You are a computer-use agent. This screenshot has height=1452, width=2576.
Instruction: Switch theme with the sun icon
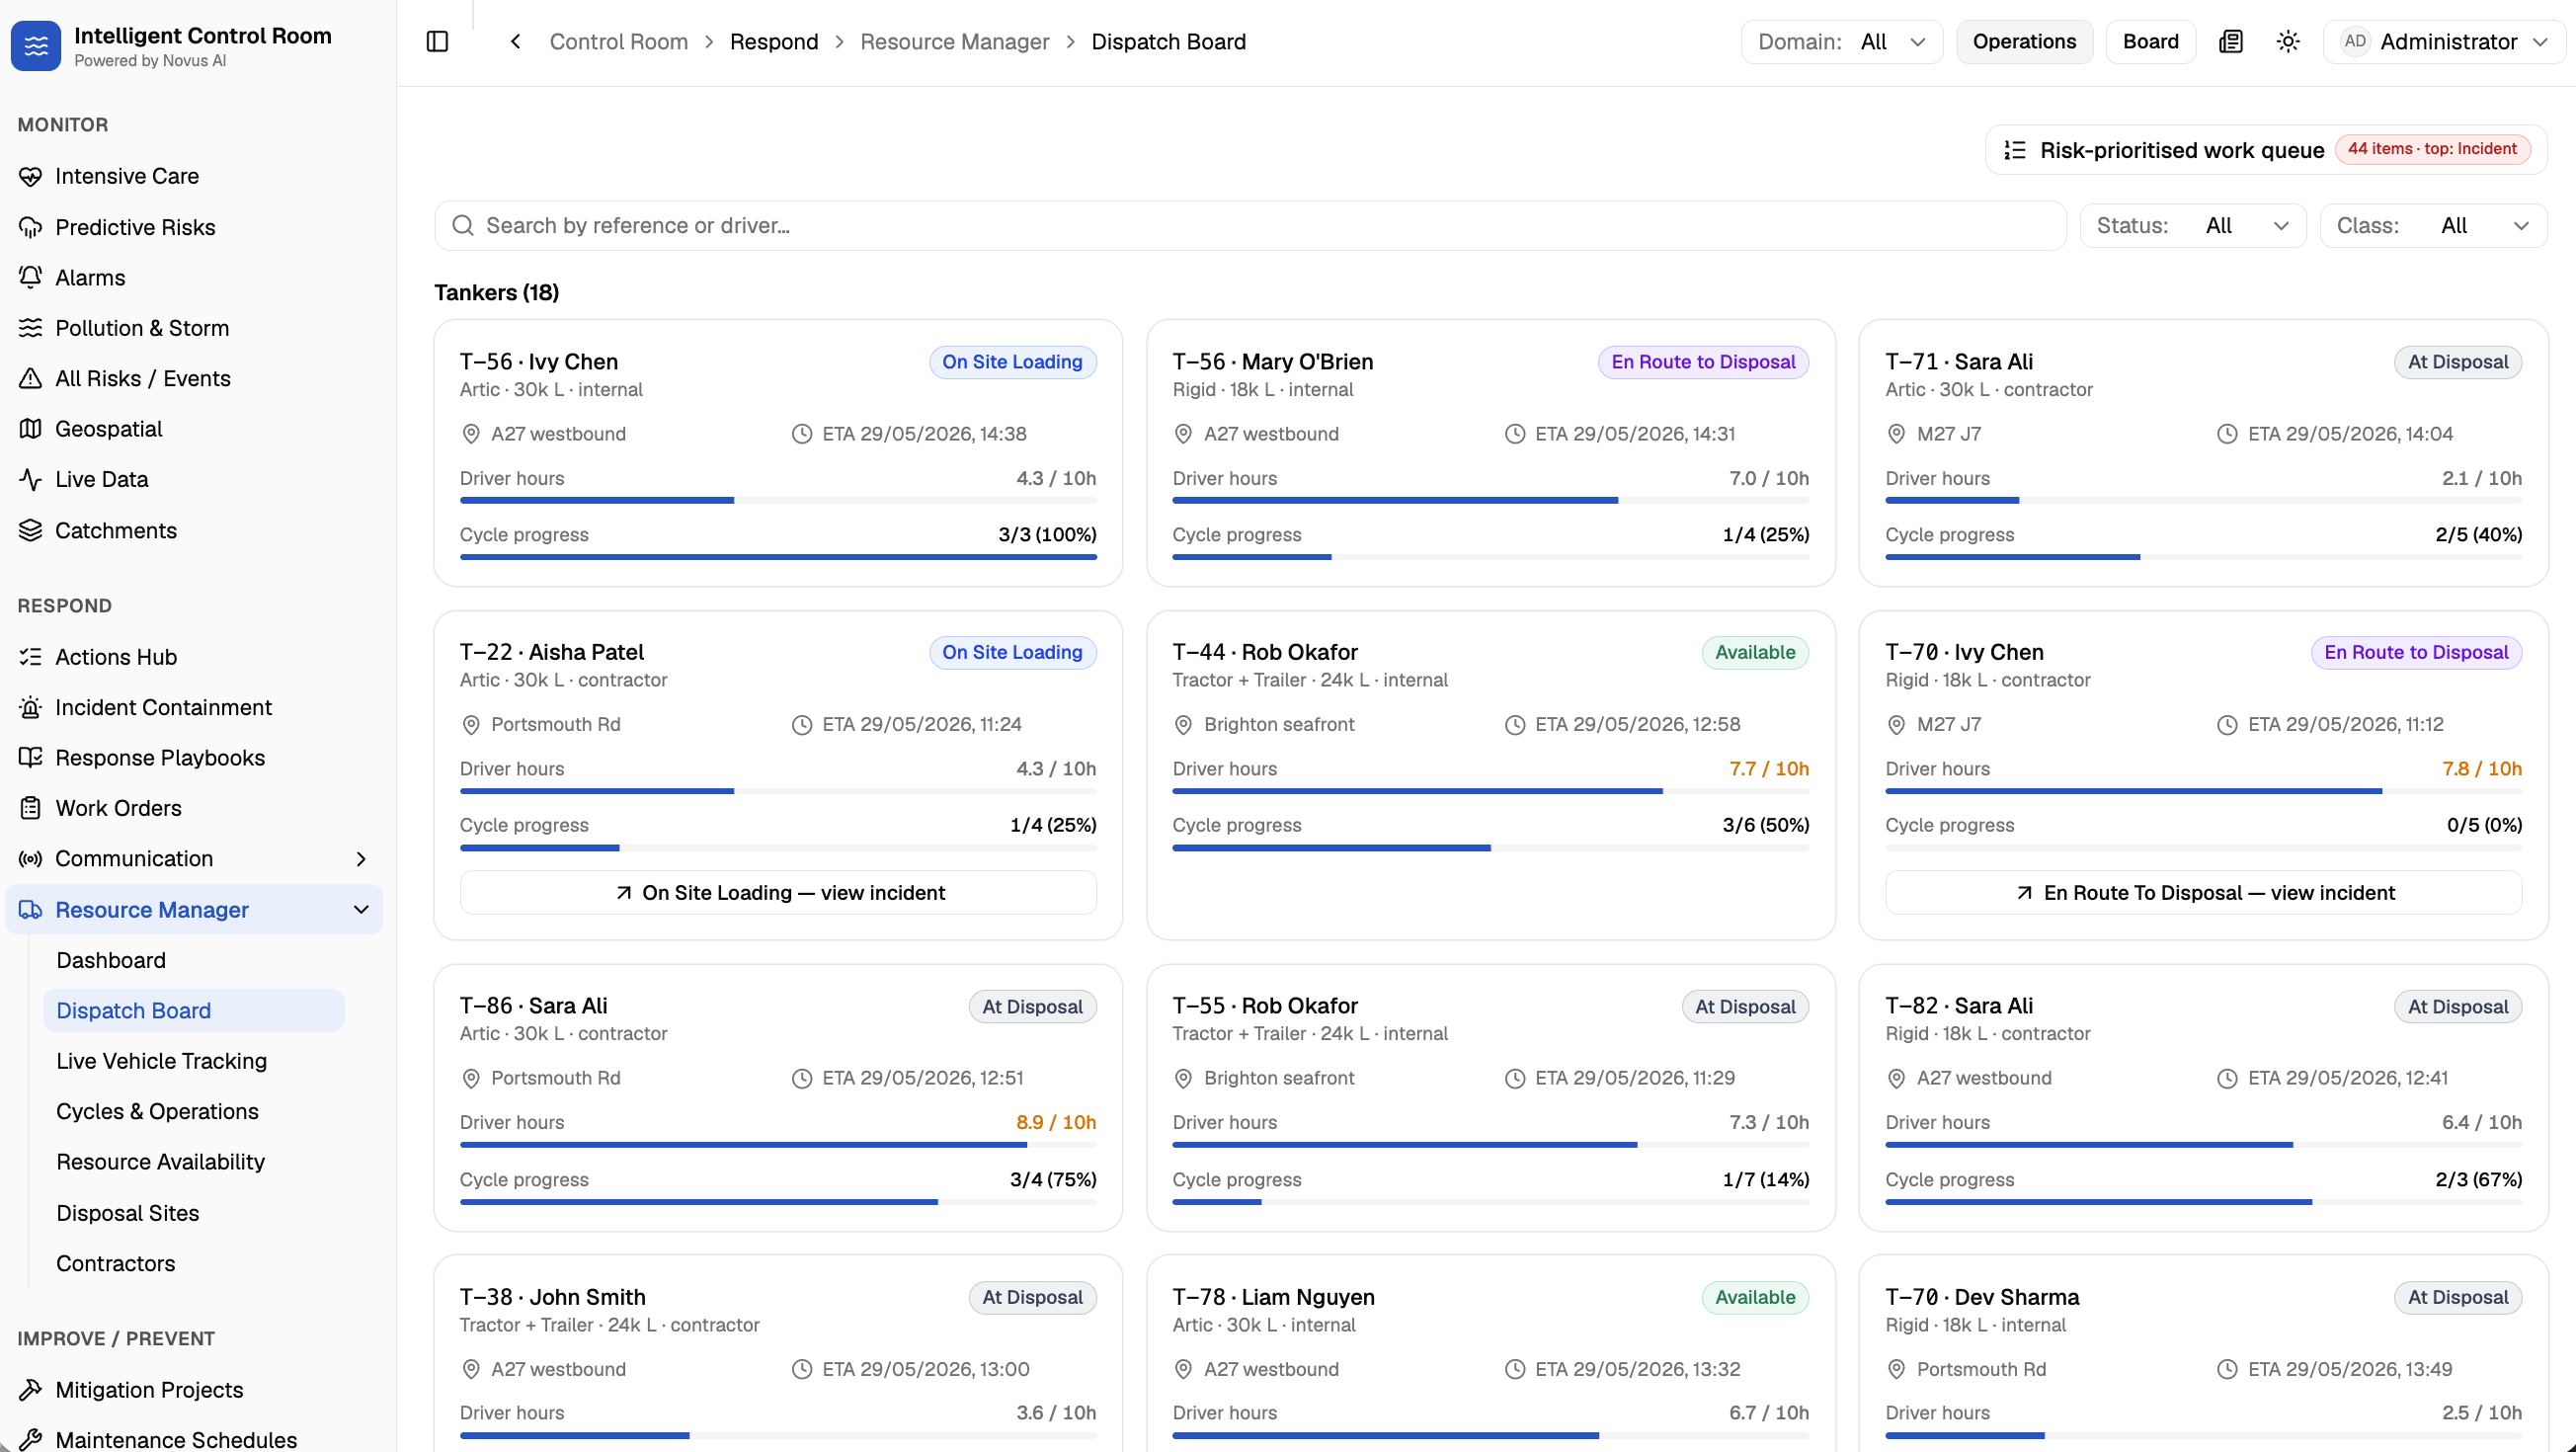point(2288,42)
